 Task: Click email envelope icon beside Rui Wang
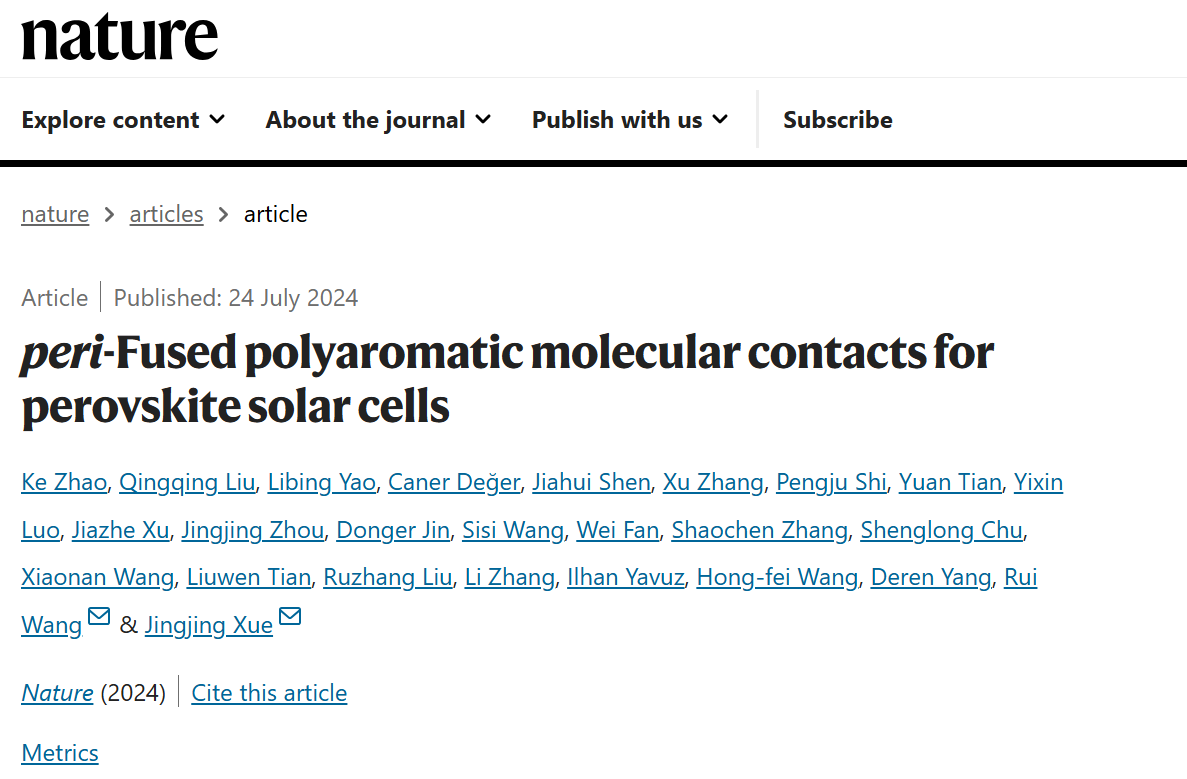pos(99,617)
